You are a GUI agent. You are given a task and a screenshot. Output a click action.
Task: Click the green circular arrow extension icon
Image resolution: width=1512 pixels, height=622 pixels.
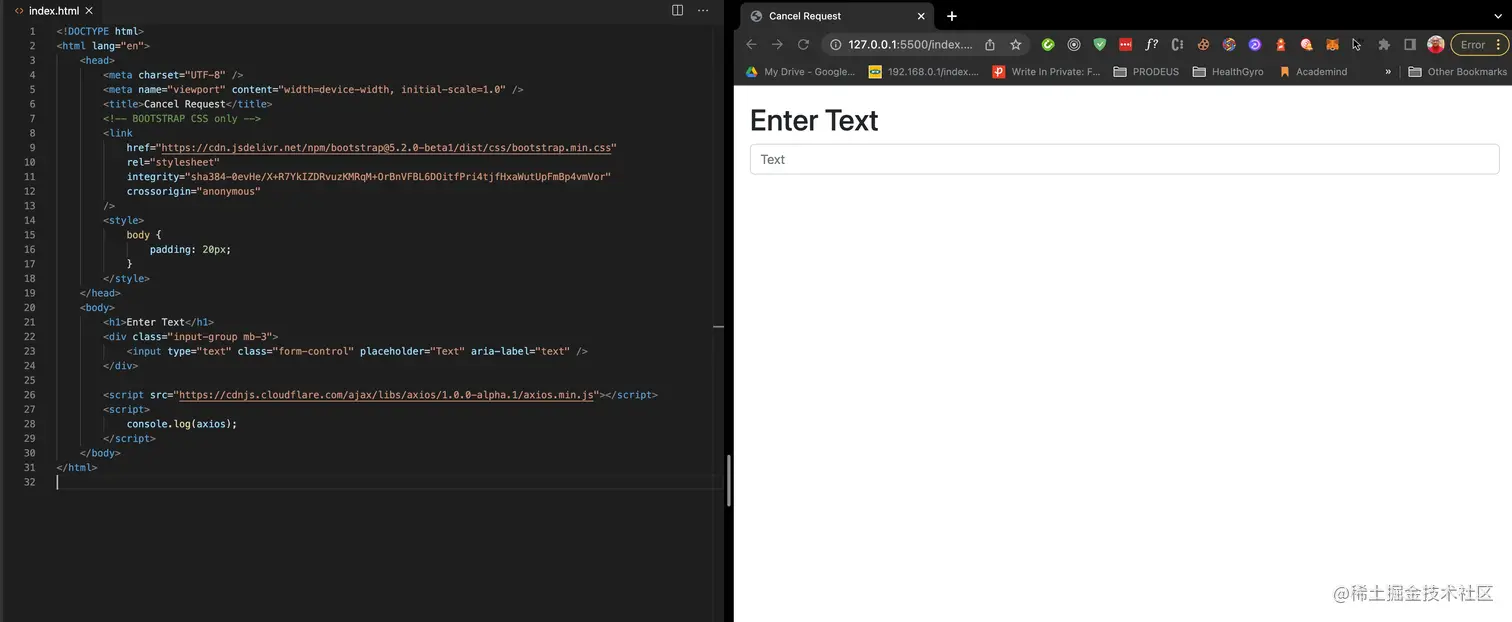pos(1048,44)
